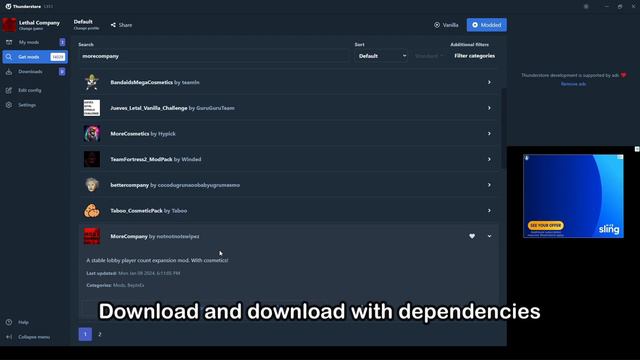Click the search field containing morecompany
640x360 pixels.
pyautogui.click(x=213, y=56)
